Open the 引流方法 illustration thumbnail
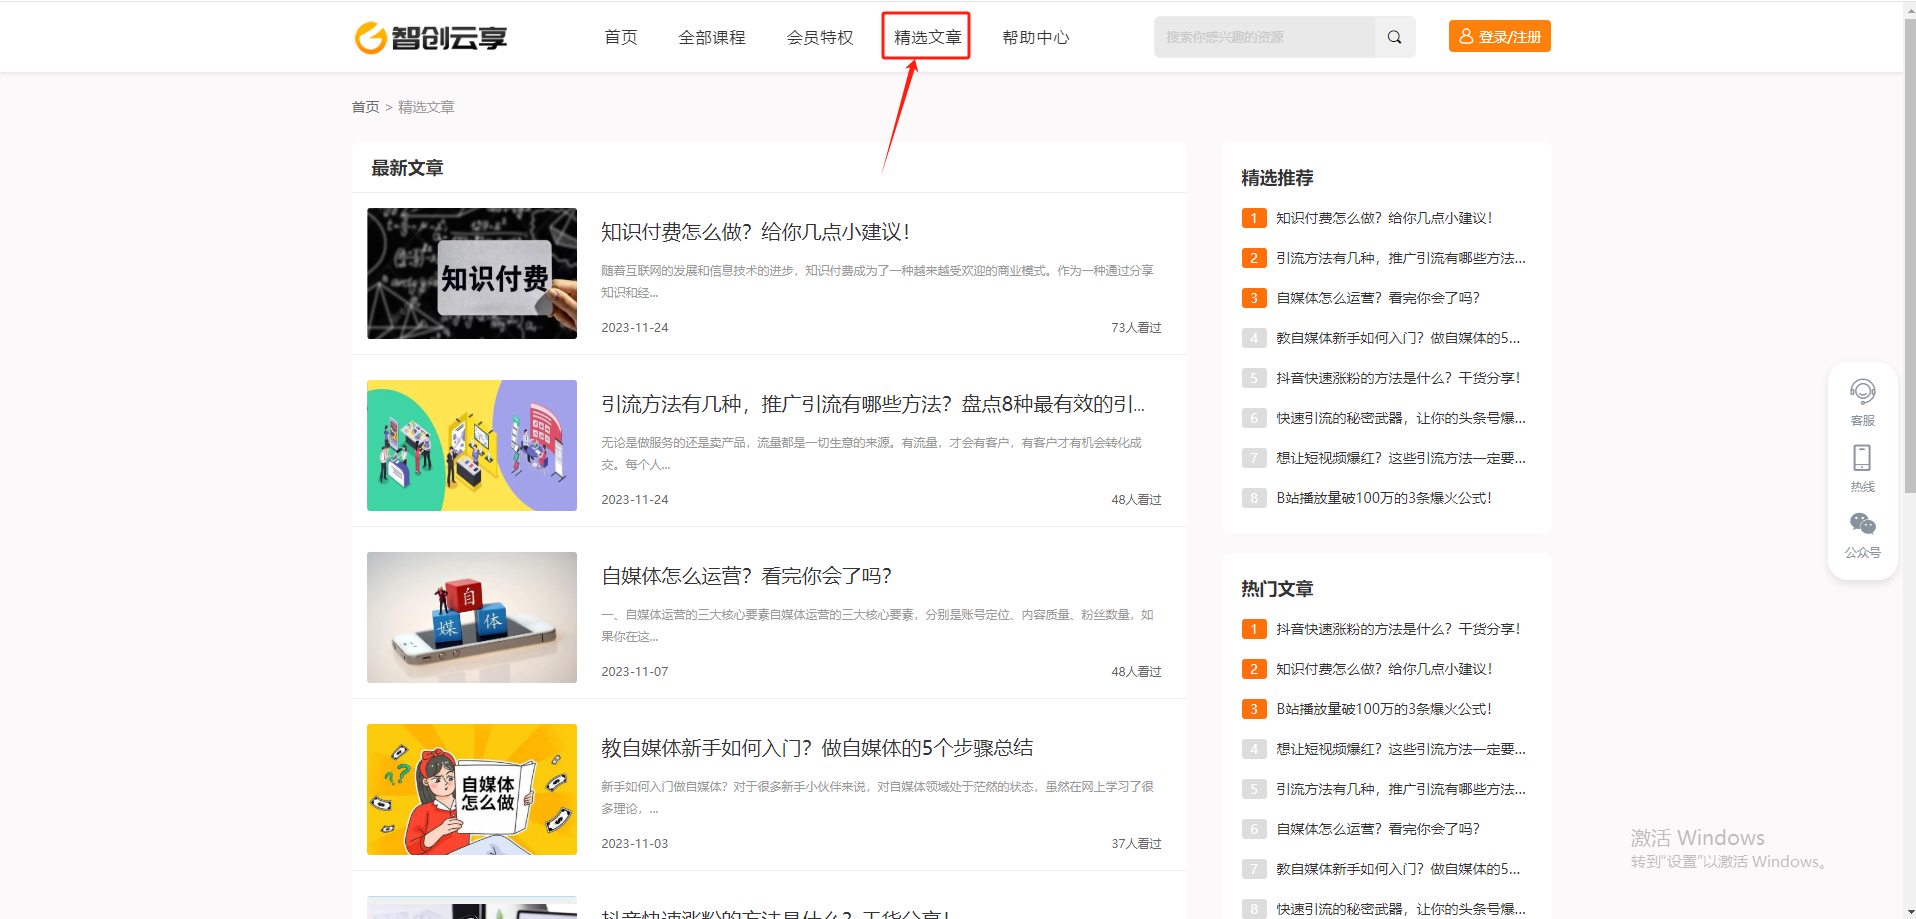Image resolution: width=1916 pixels, height=919 pixels. click(472, 445)
